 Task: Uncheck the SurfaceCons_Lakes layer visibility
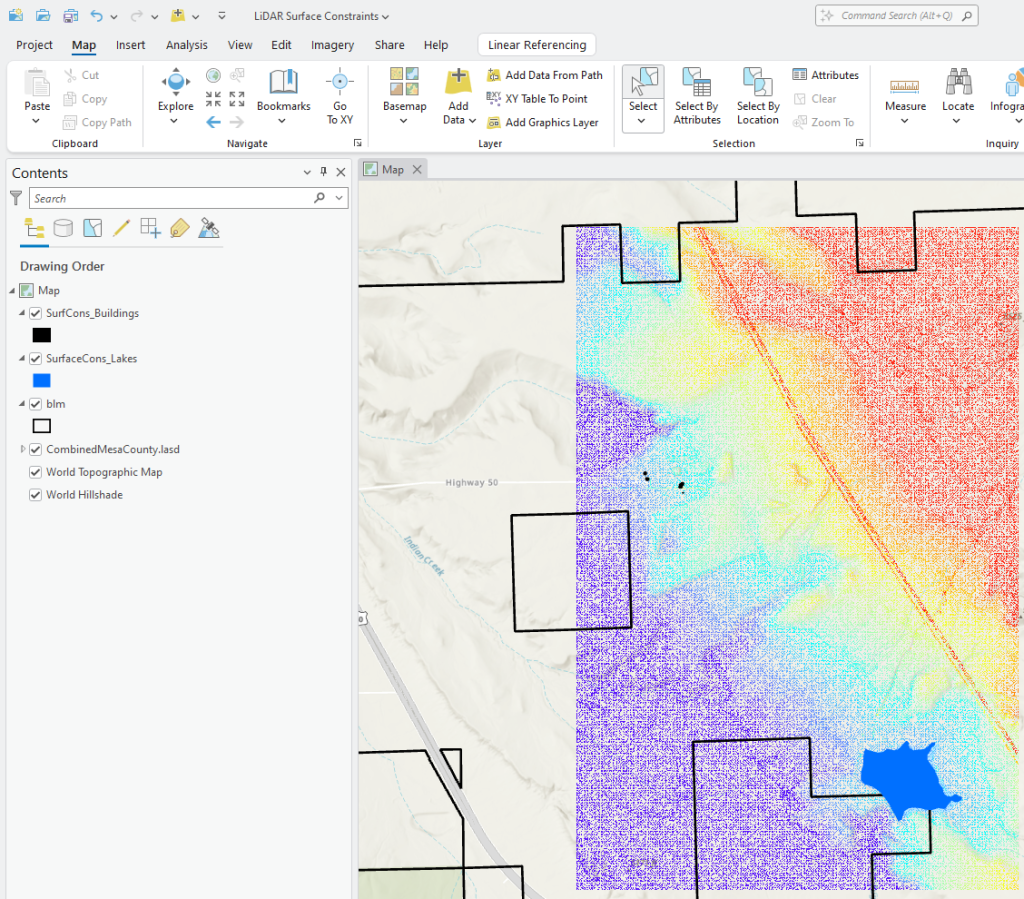35,358
